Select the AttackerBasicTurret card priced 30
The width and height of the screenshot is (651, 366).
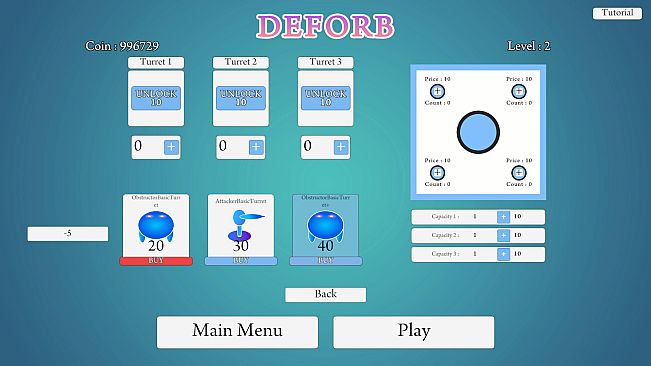[x=241, y=226]
